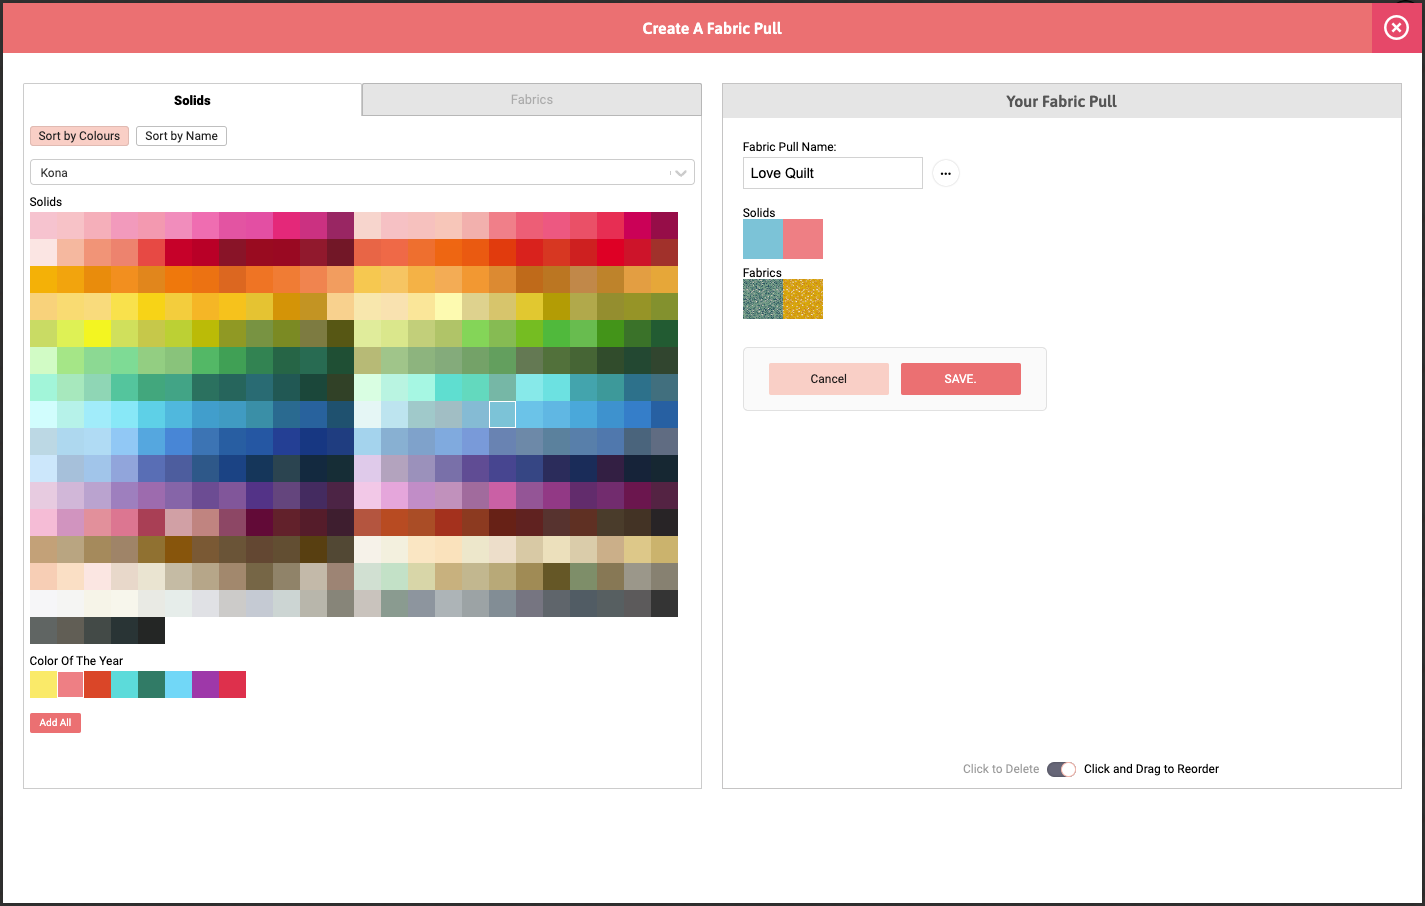Pick the yellow Color Of The Year swatch

coord(43,685)
